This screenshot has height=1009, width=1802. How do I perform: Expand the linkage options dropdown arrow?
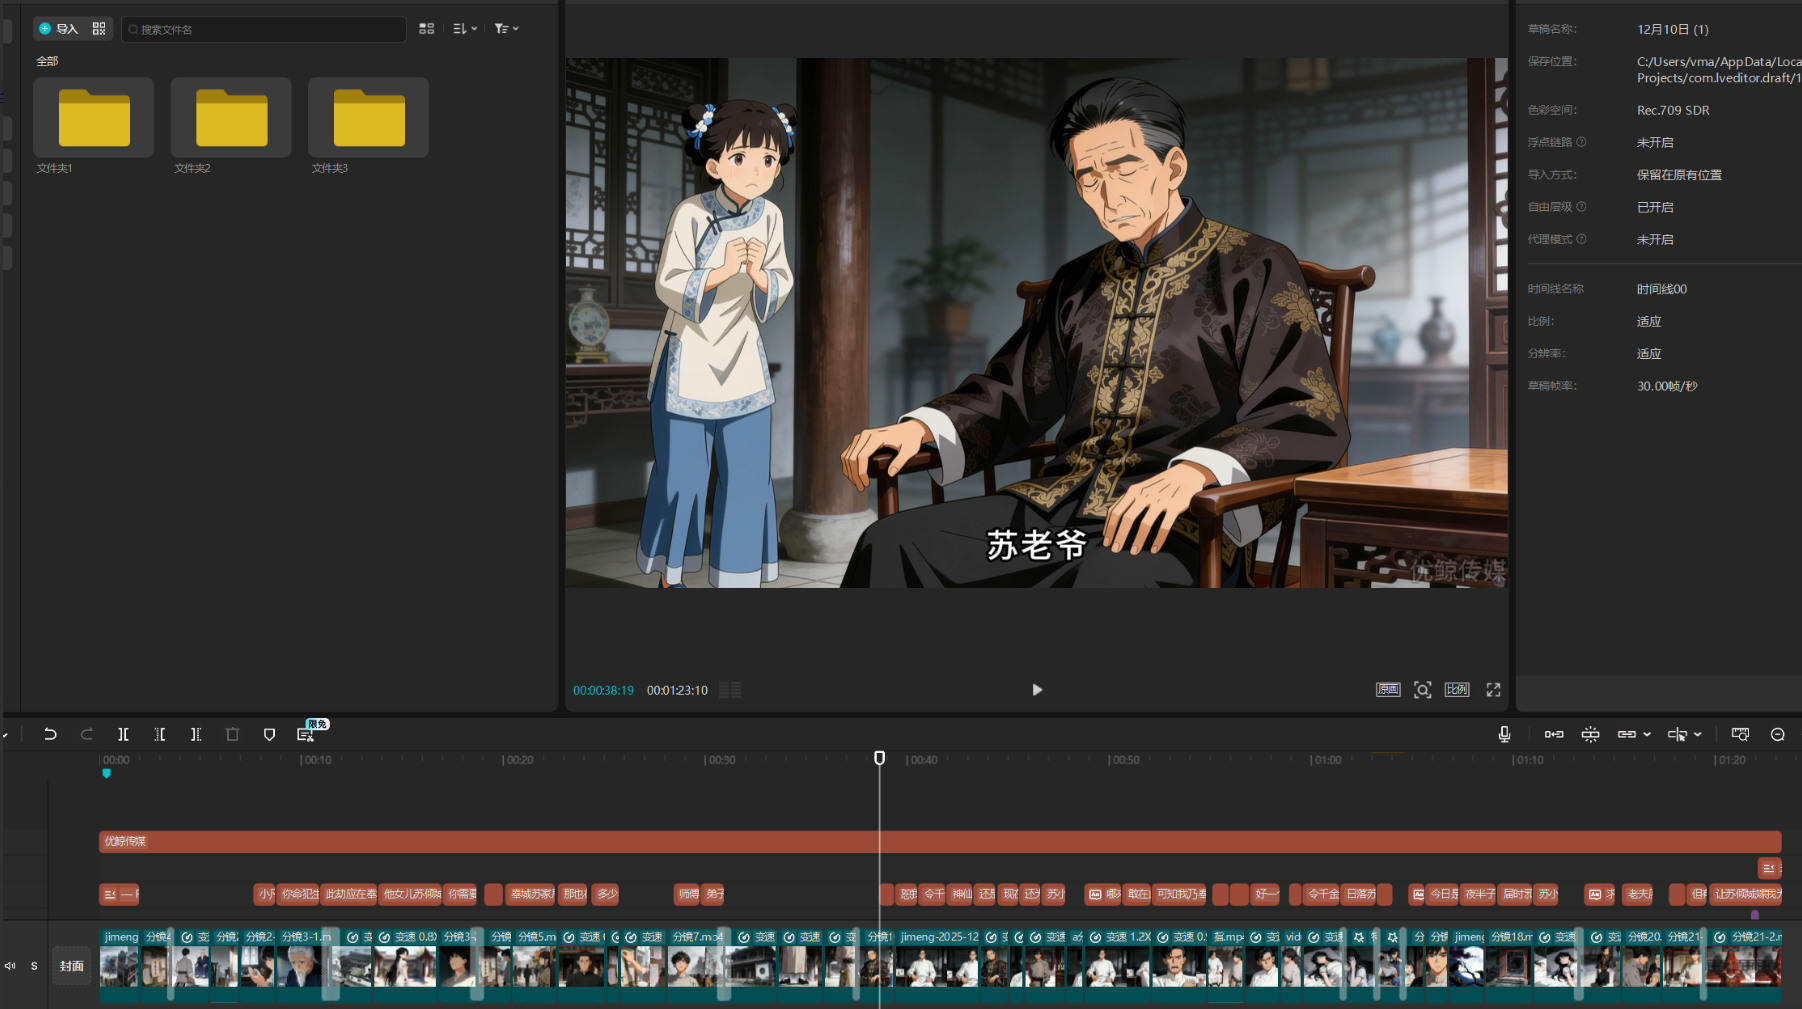1647,734
